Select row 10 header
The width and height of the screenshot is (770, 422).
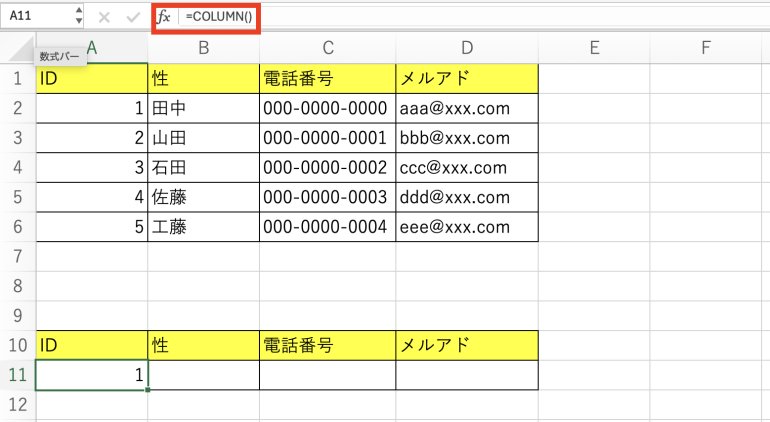tap(18, 345)
